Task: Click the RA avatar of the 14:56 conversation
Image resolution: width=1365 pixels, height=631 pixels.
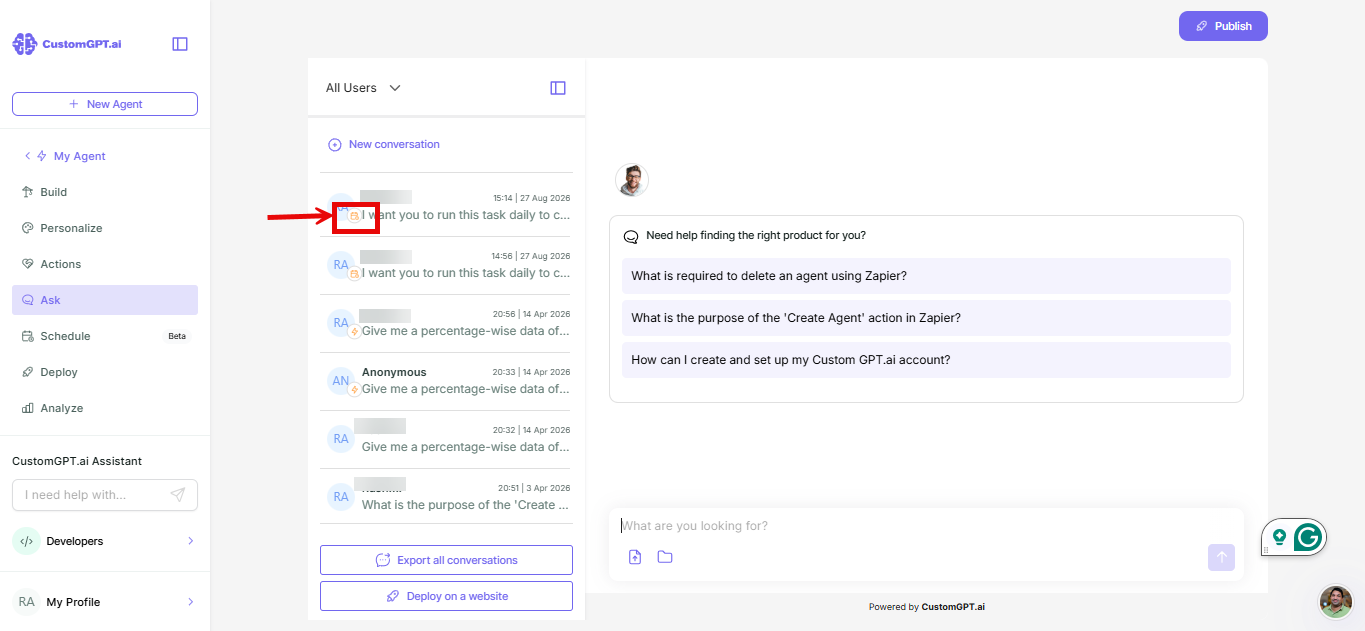Action: click(x=341, y=264)
